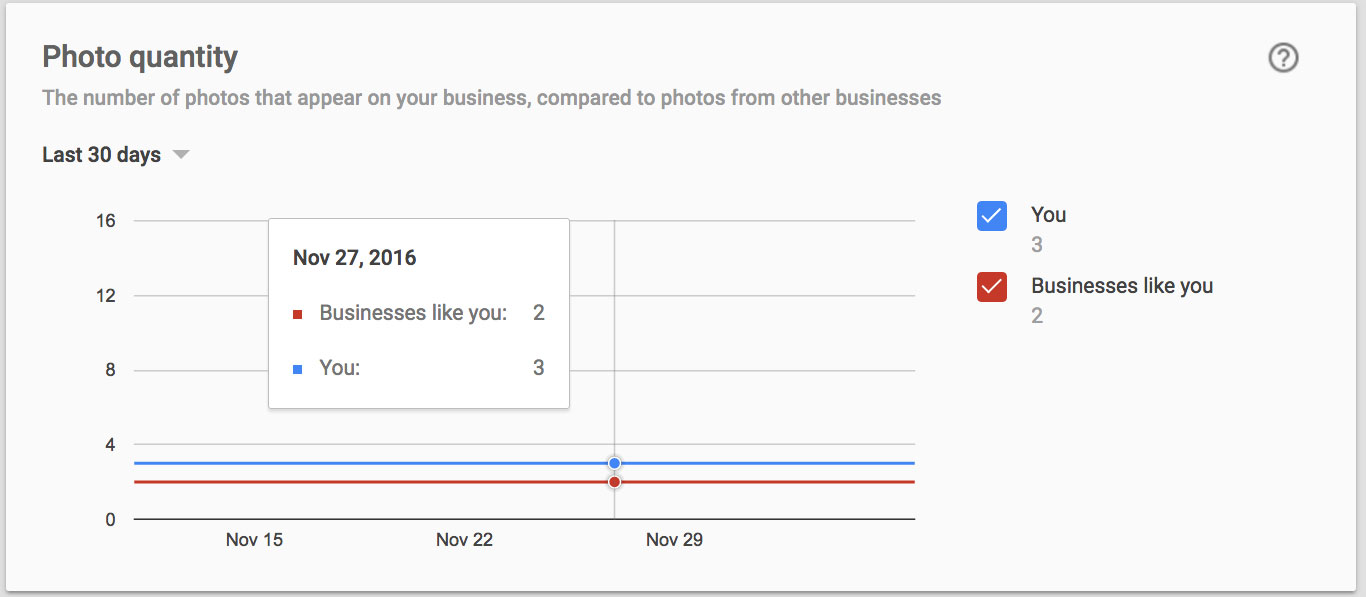Click the 16 value on the y-axis
This screenshot has height=597, width=1366.
pyautogui.click(x=105, y=221)
